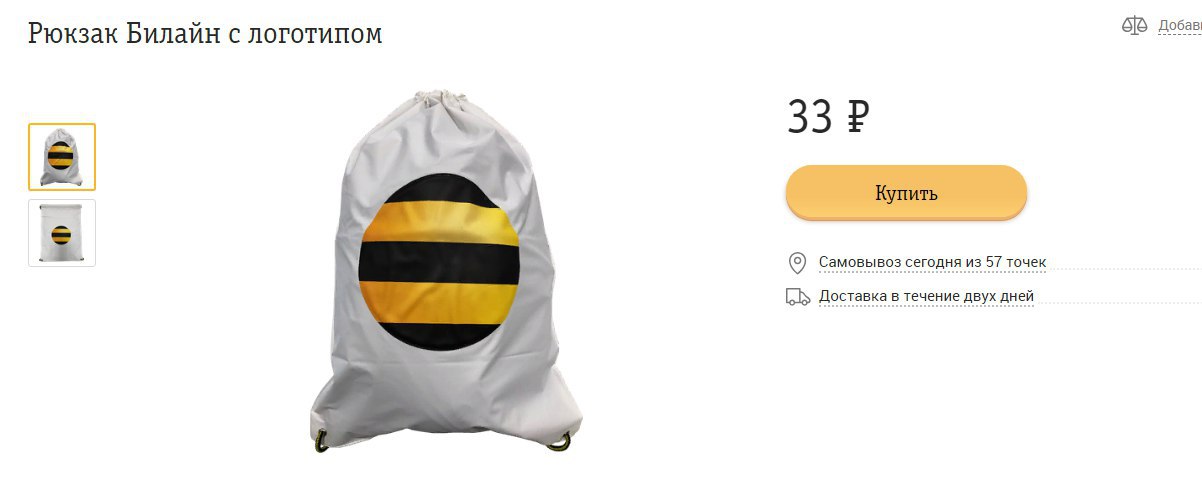
Task: Open "Доставка в течение двух дней" link
Action: [926, 296]
